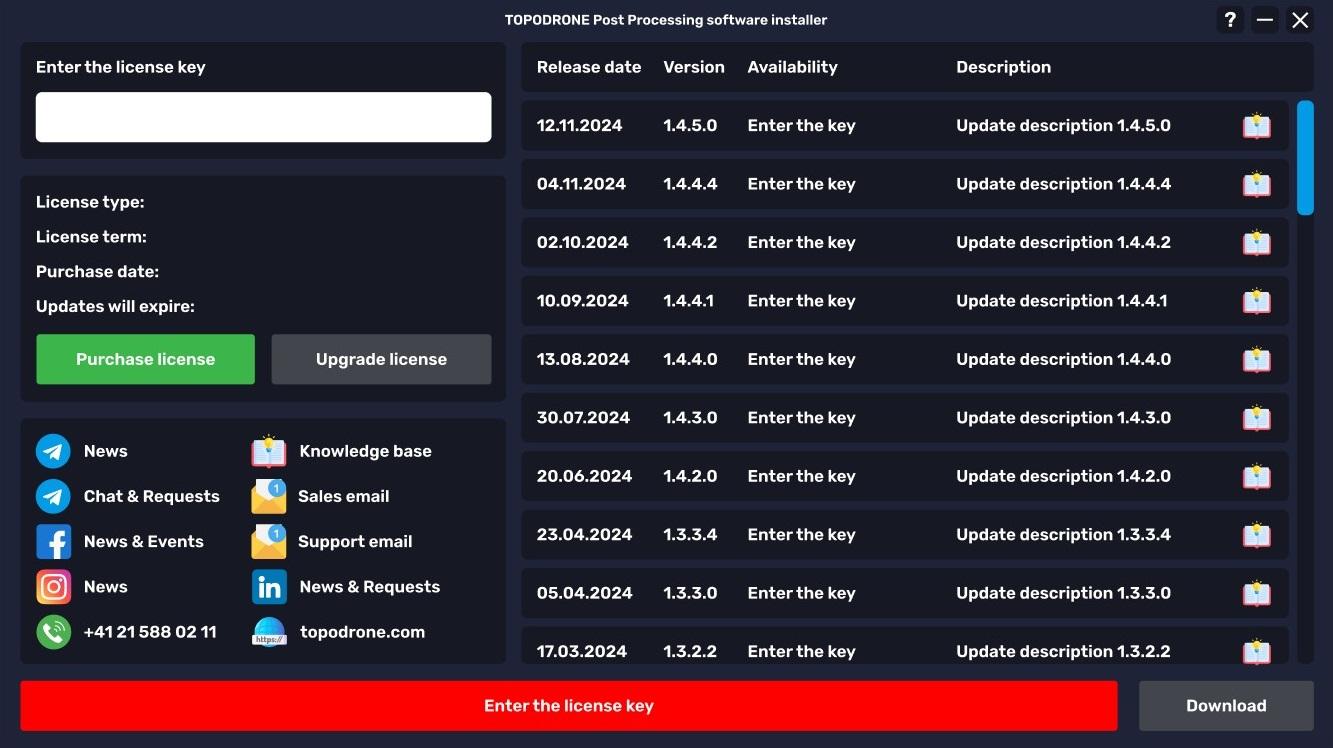Click the green phone call icon
The width and height of the screenshot is (1333, 748).
tap(53, 632)
